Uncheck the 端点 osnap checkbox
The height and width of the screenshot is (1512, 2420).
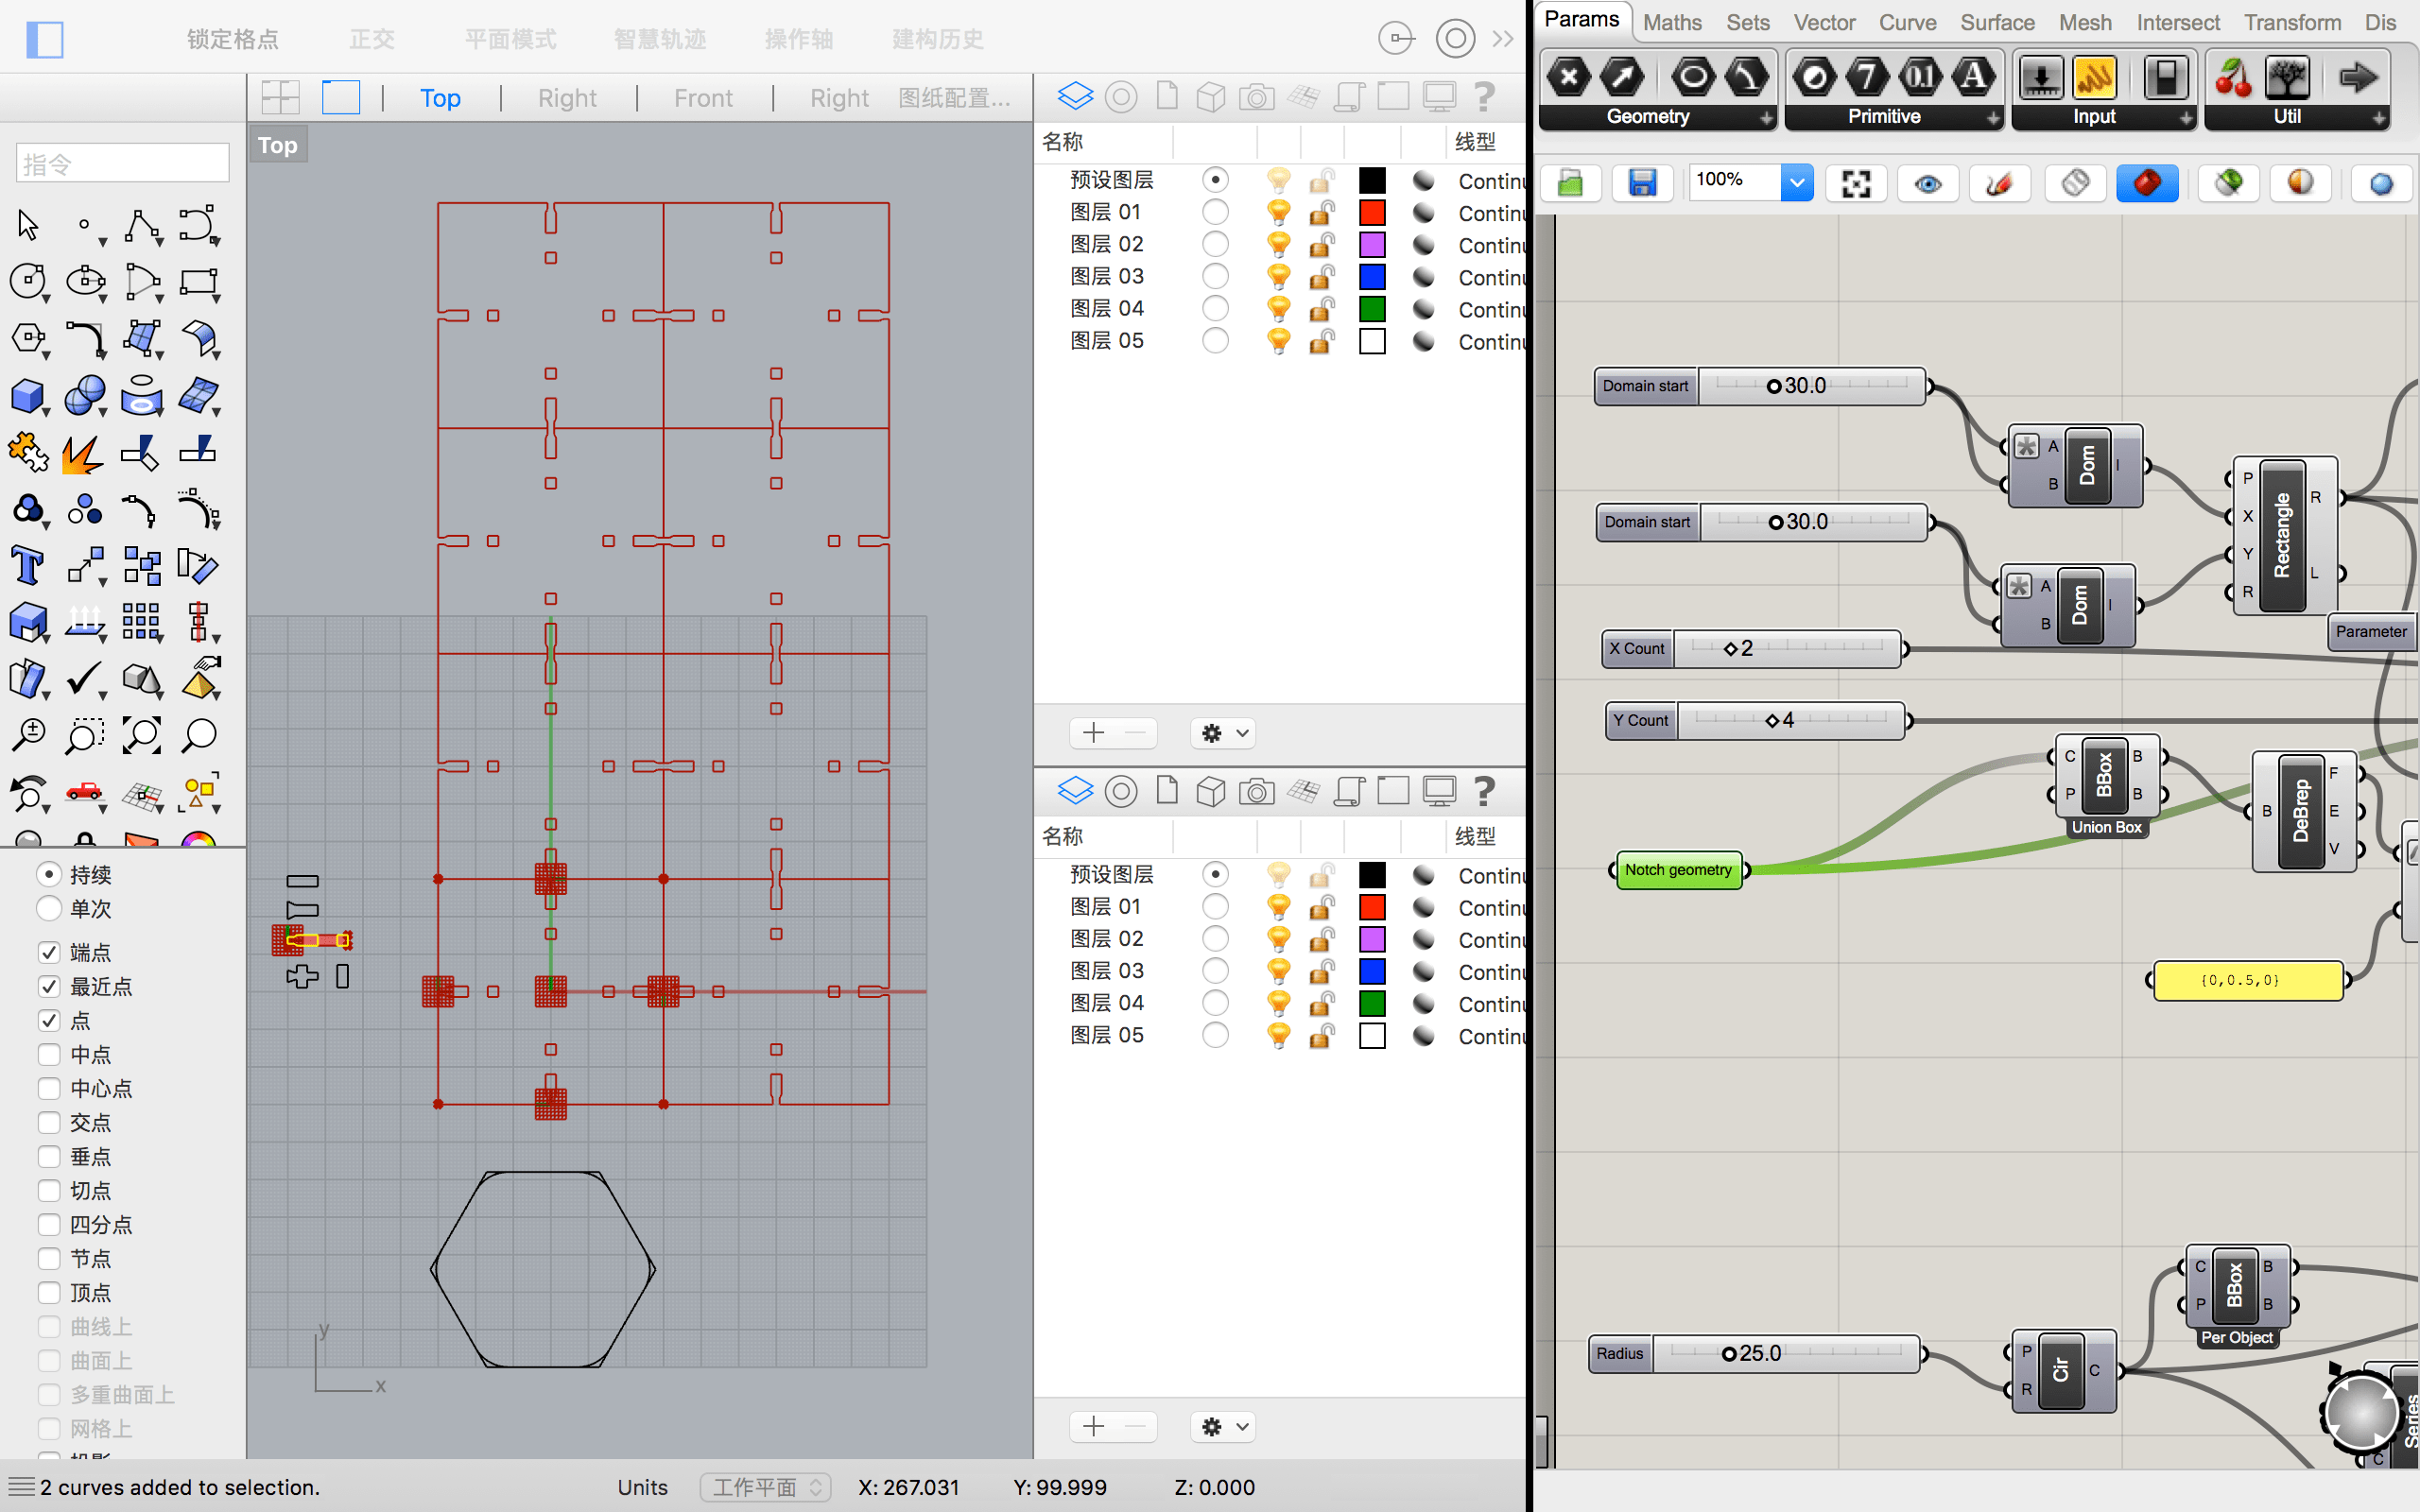(x=49, y=952)
